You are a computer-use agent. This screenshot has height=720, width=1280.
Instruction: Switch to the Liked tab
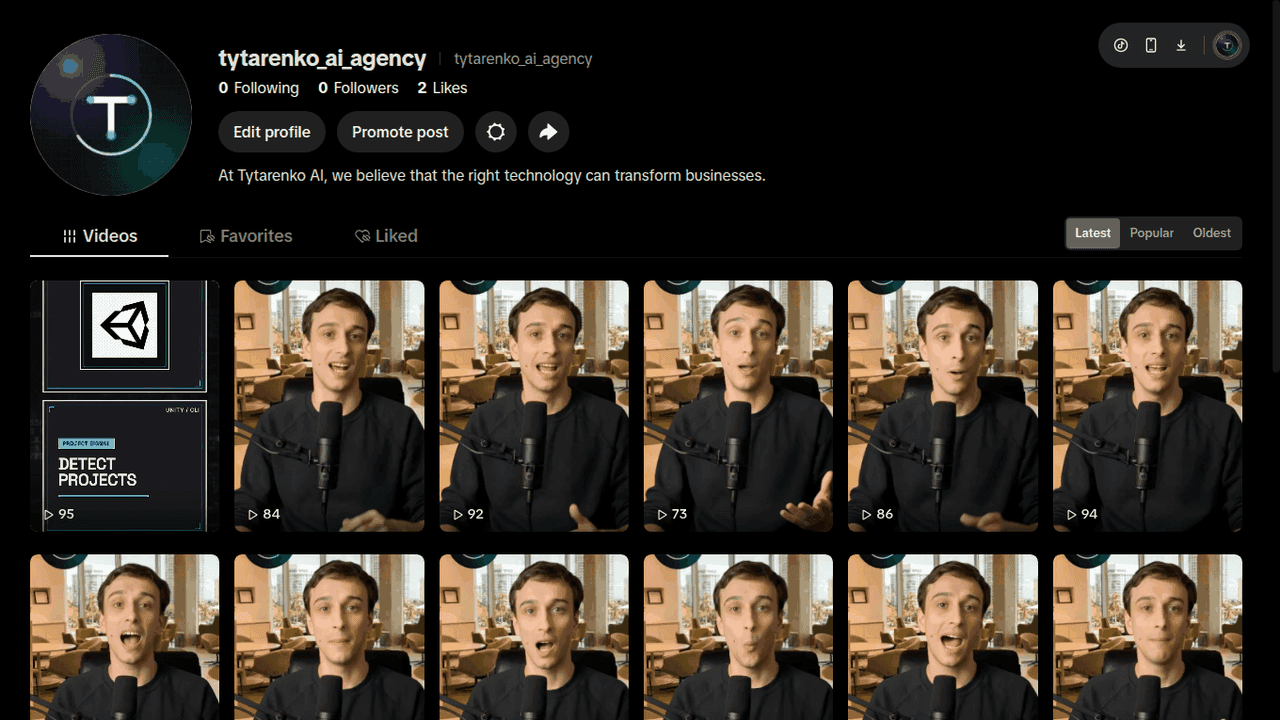click(386, 236)
